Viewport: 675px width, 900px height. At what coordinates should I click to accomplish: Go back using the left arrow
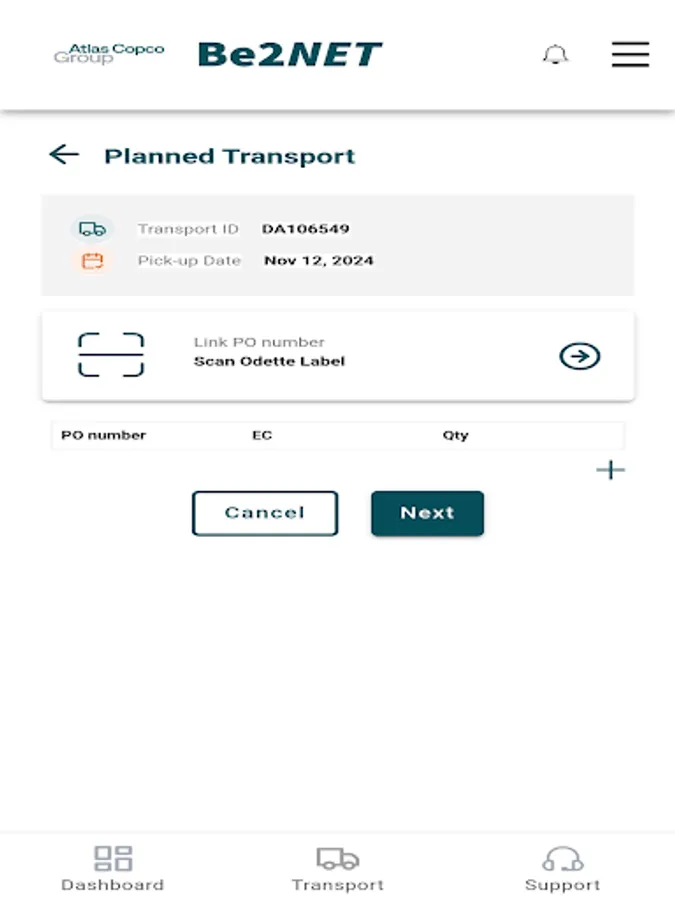(x=65, y=156)
